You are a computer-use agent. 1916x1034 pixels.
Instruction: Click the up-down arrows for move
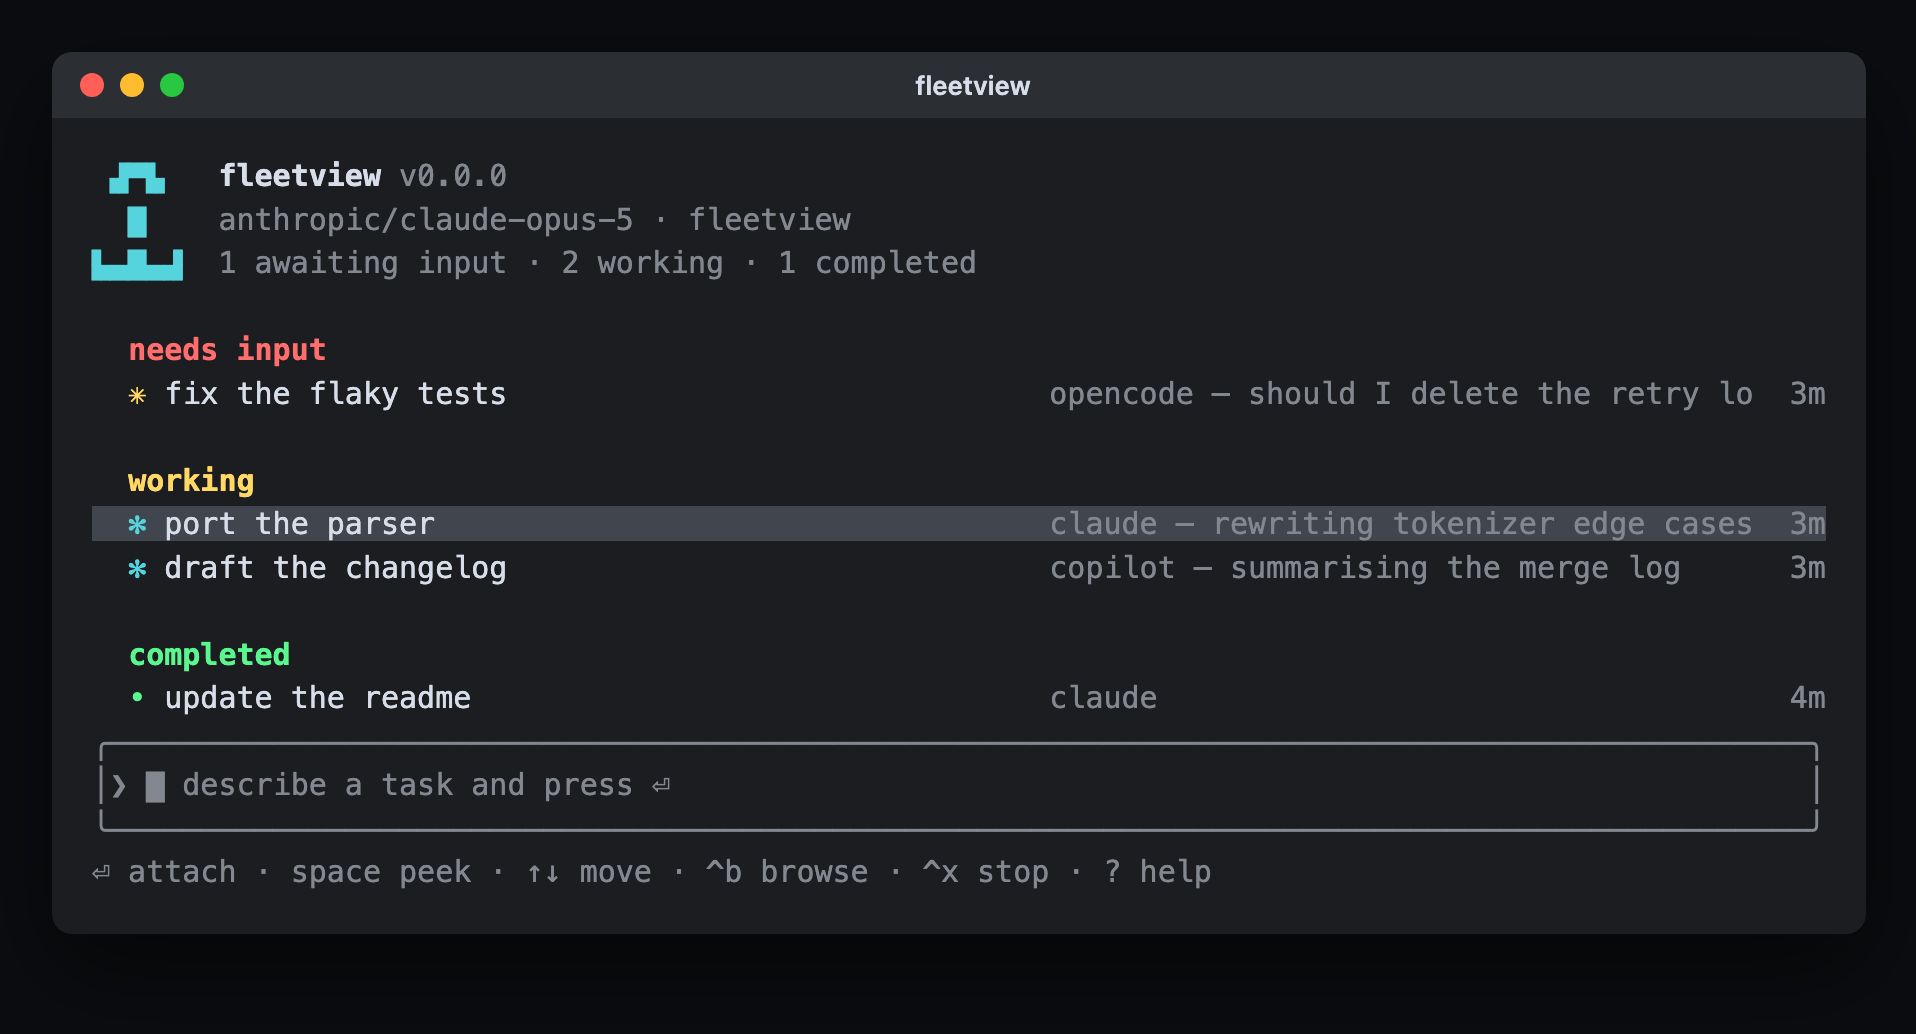[543, 873]
